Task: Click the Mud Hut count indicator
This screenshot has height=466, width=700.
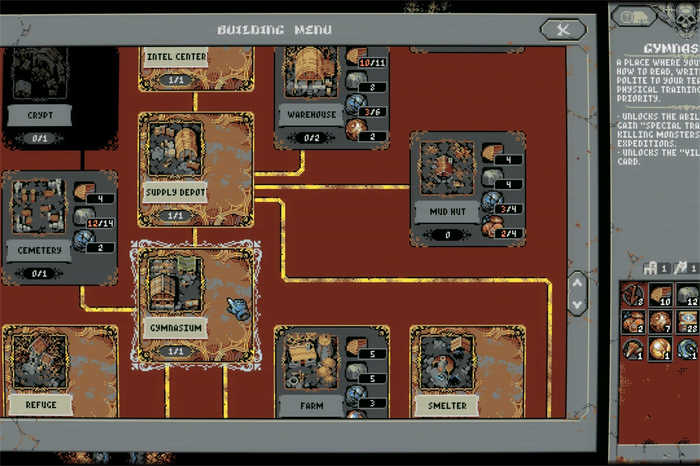Action: coord(446,236)
